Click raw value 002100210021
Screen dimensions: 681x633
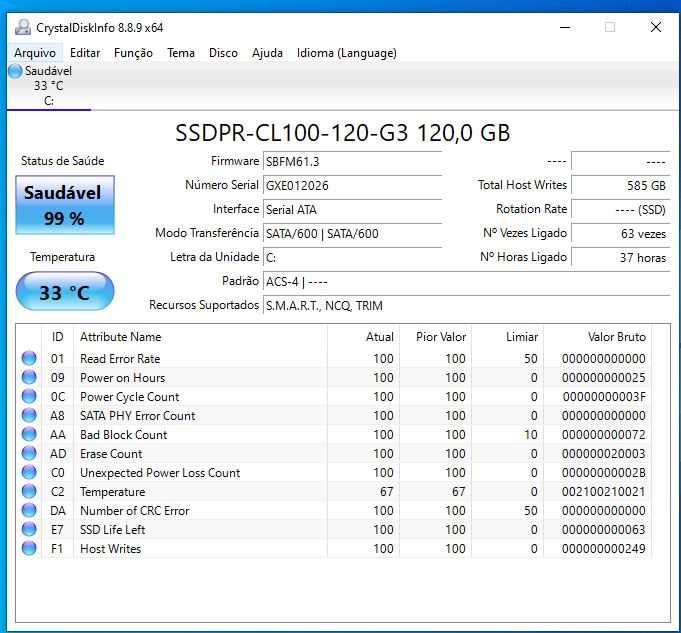pyautogui.click(x=603, y=492)
